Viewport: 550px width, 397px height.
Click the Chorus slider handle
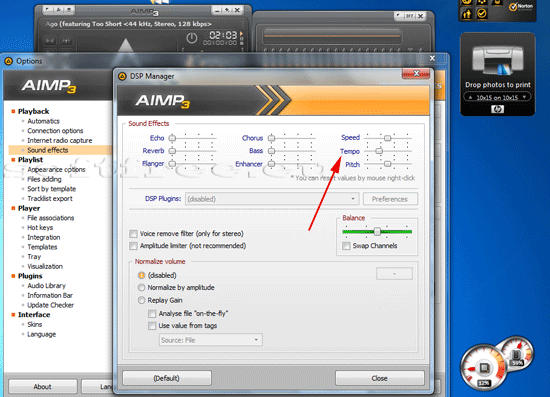(x=271, y=138)
